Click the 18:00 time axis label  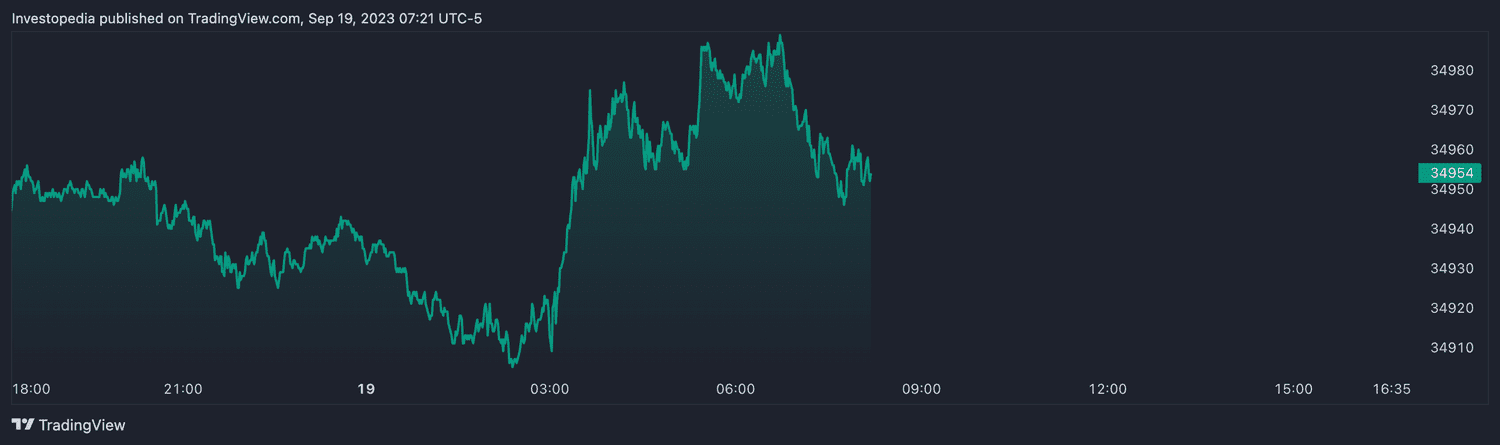pos(30,389)
